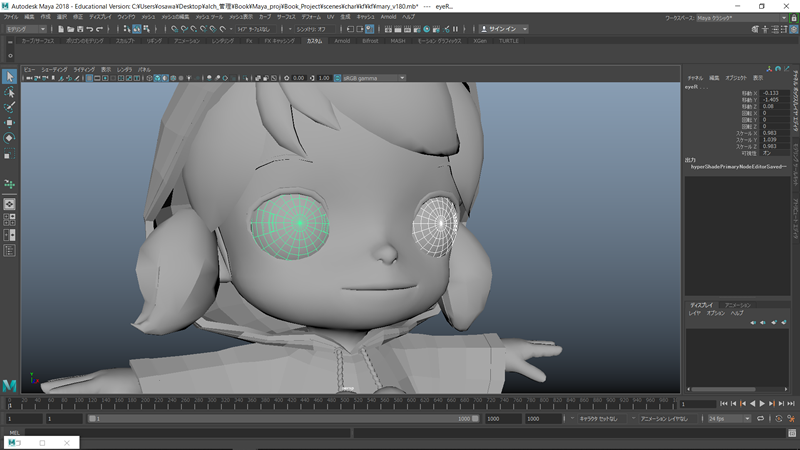The image size is (800, 450).
Task: Toggle snap to points magnet
Action: 194,29
